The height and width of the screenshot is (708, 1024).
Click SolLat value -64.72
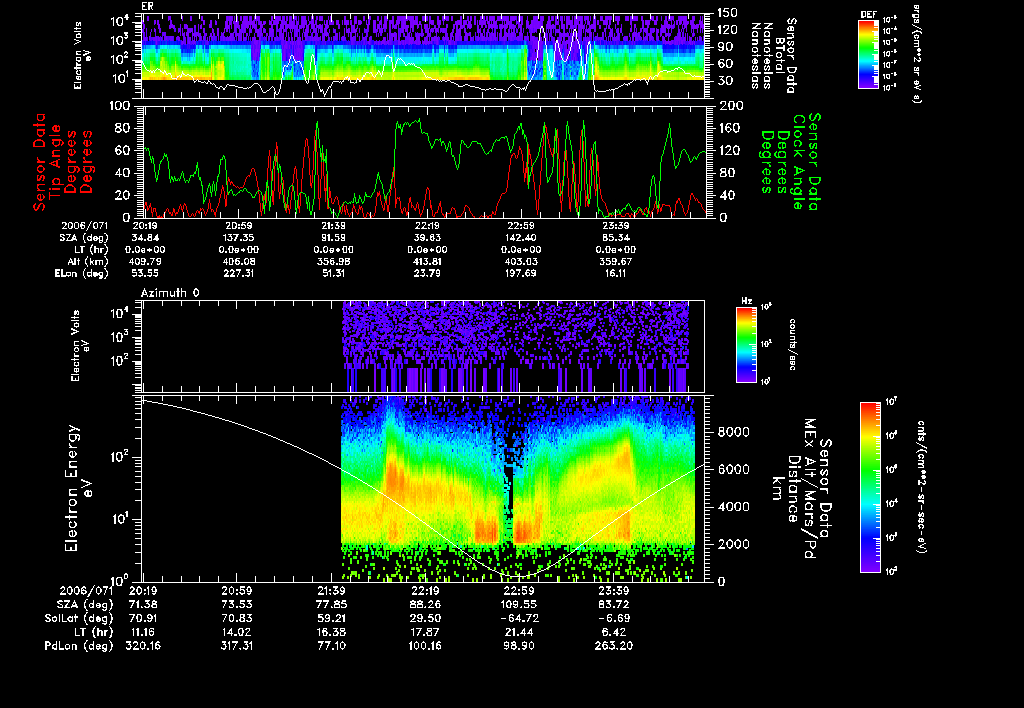519,618
